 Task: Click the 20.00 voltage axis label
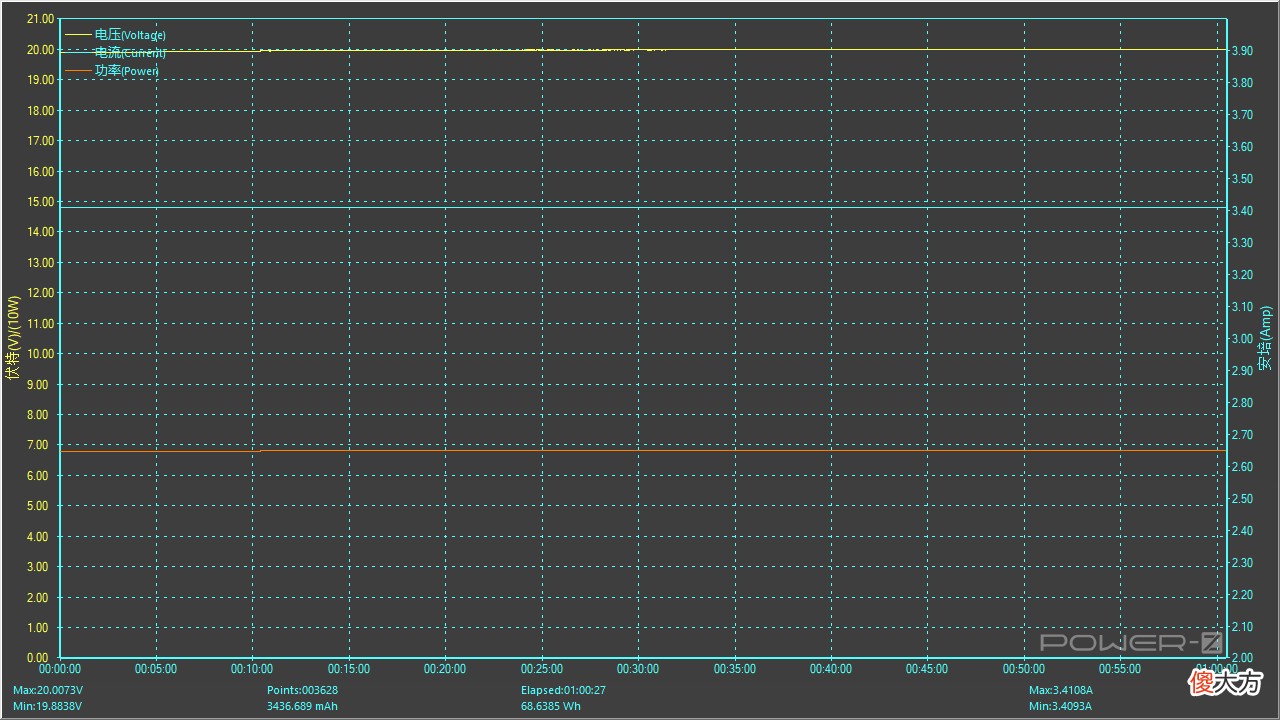(40, 49)
